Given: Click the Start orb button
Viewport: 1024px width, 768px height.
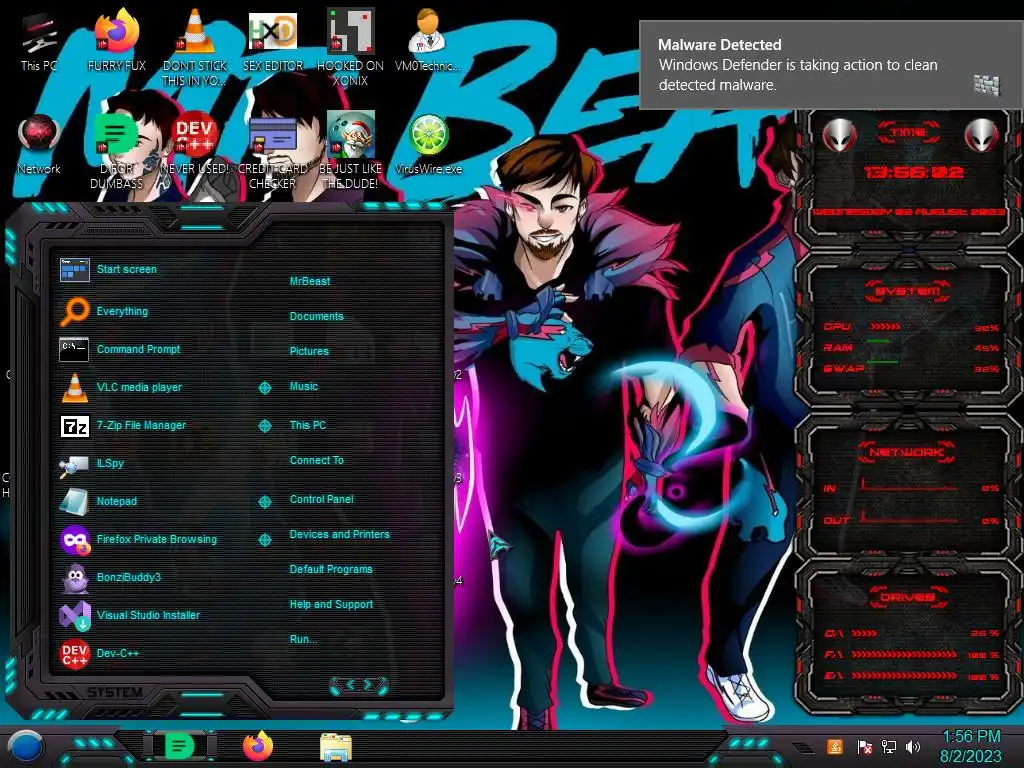Looking at the screenshot, I should coord(26,747).
